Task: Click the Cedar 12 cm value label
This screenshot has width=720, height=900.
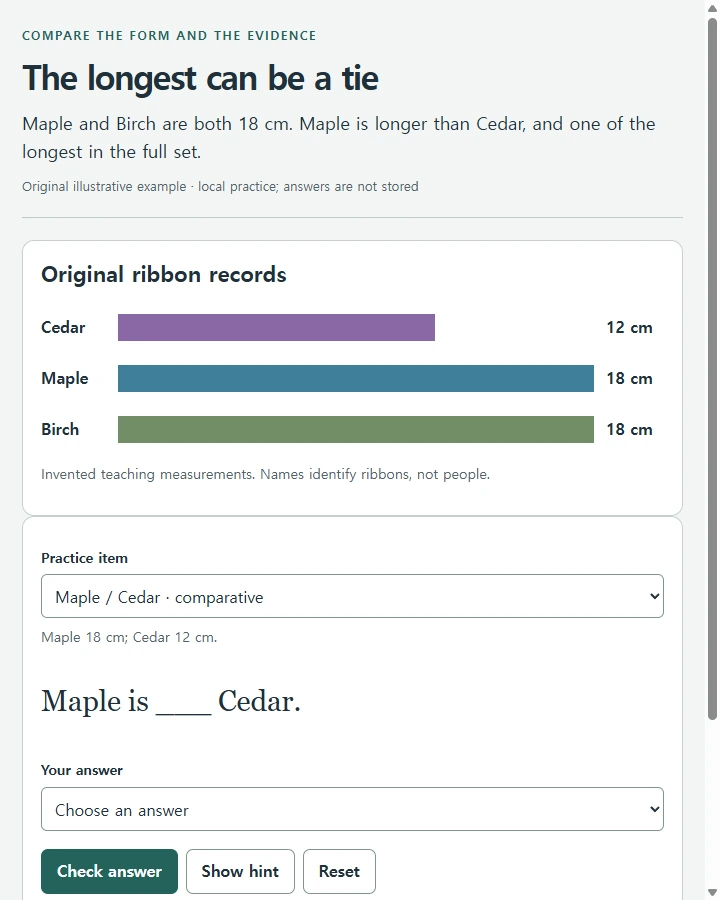Action: [629, 328]
